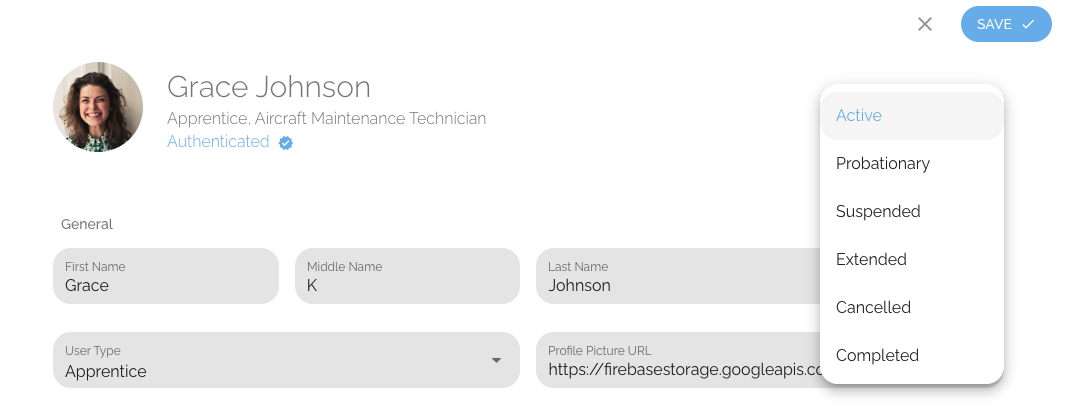Click the Grace Johnson name heading
Screen dimensions: 1070x410
click(269, 87)
